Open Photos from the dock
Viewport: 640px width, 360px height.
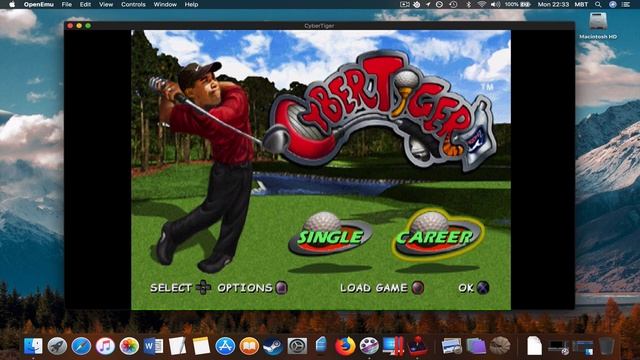click(129, 346)
